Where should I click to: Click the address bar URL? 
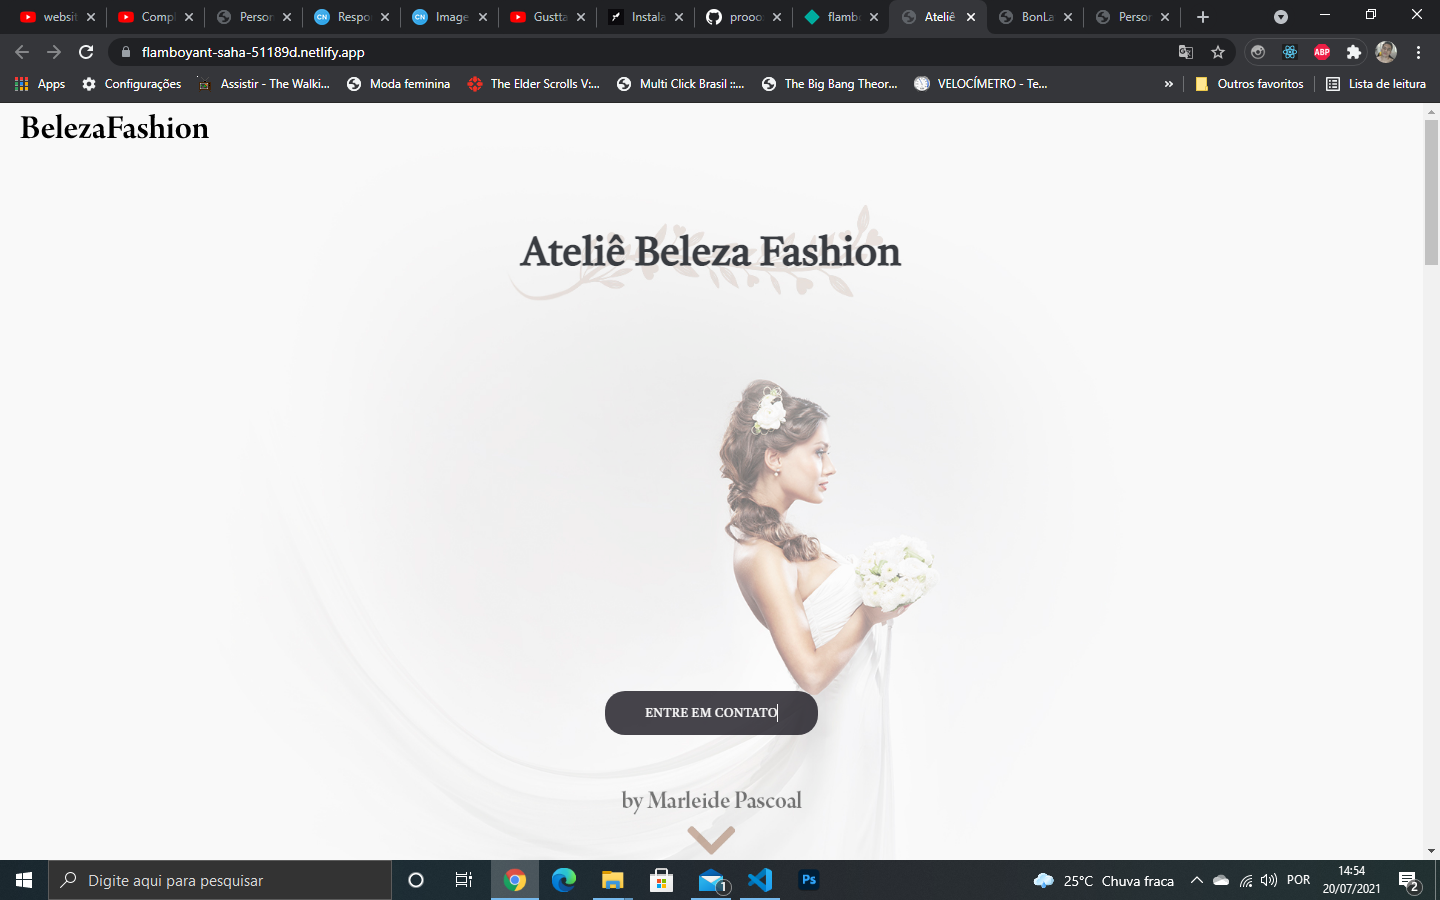pos(253,52)
